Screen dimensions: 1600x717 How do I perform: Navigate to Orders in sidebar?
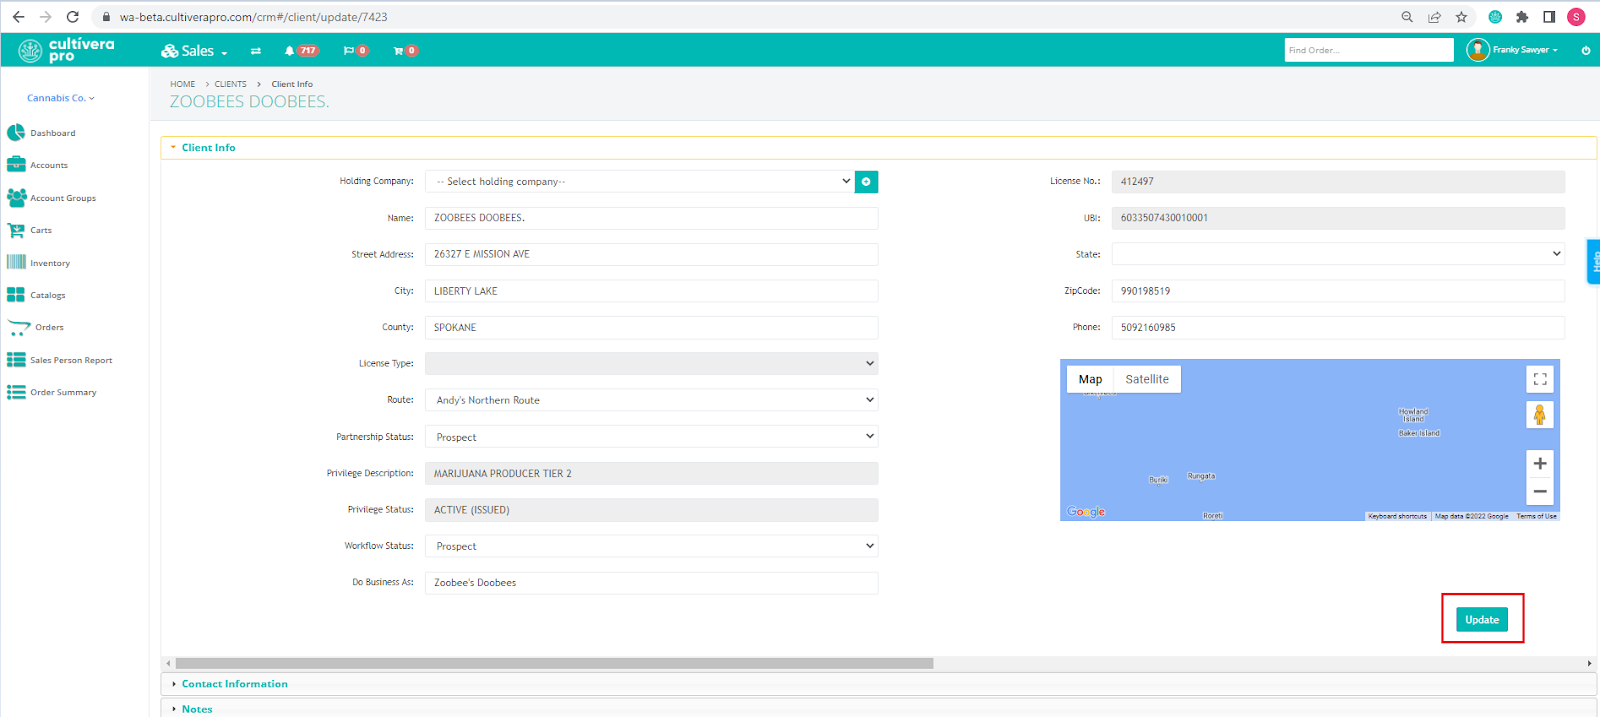36,327
